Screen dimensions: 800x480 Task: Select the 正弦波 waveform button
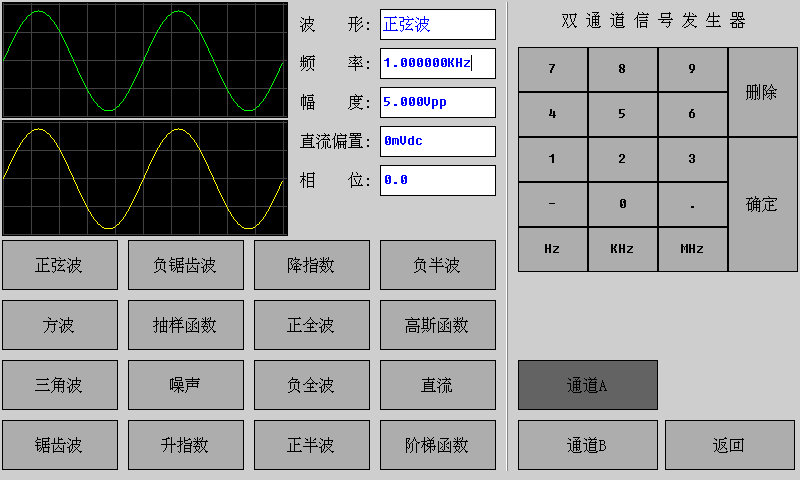click(60, 265)
